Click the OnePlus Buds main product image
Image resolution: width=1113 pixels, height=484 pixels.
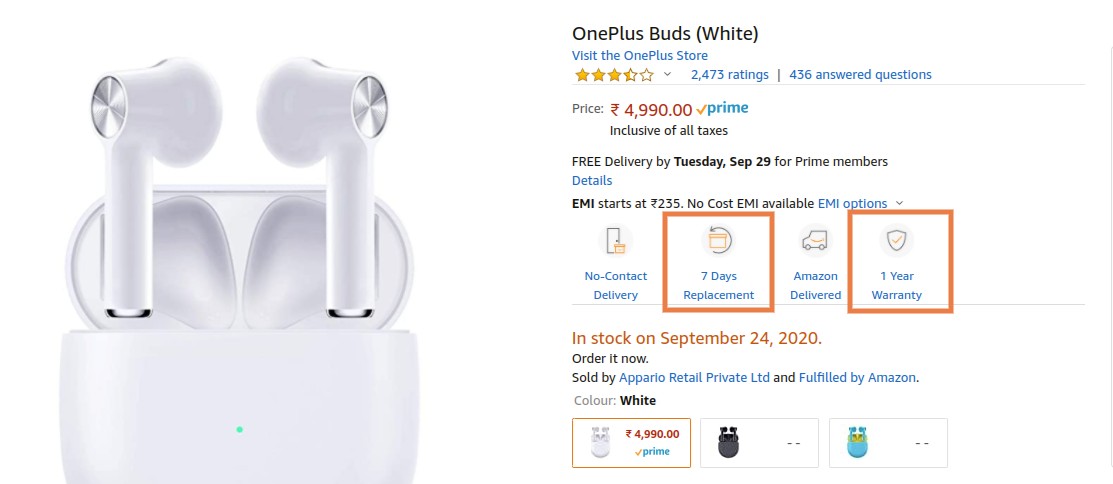(238, 270)
